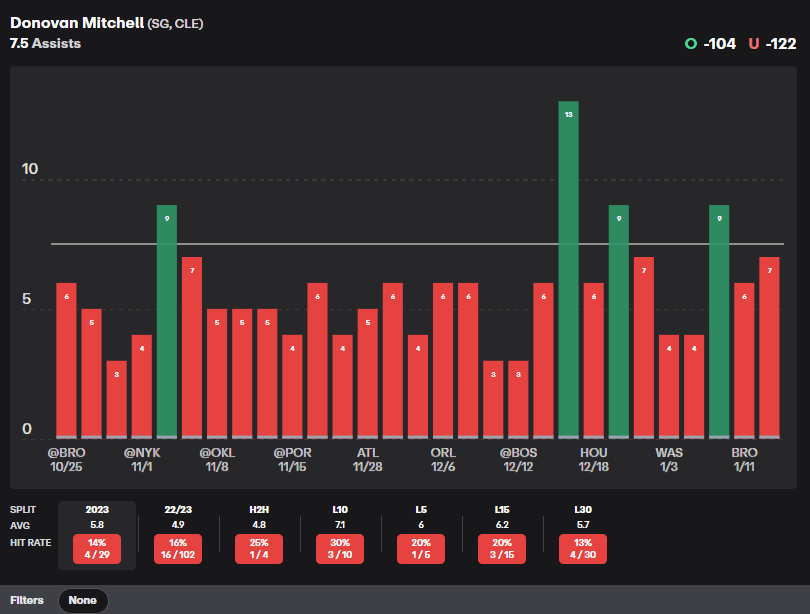This screenshot has height=614, width=810.
Task: Click the tall green 13-assist bar
Action: pos(568,270)
